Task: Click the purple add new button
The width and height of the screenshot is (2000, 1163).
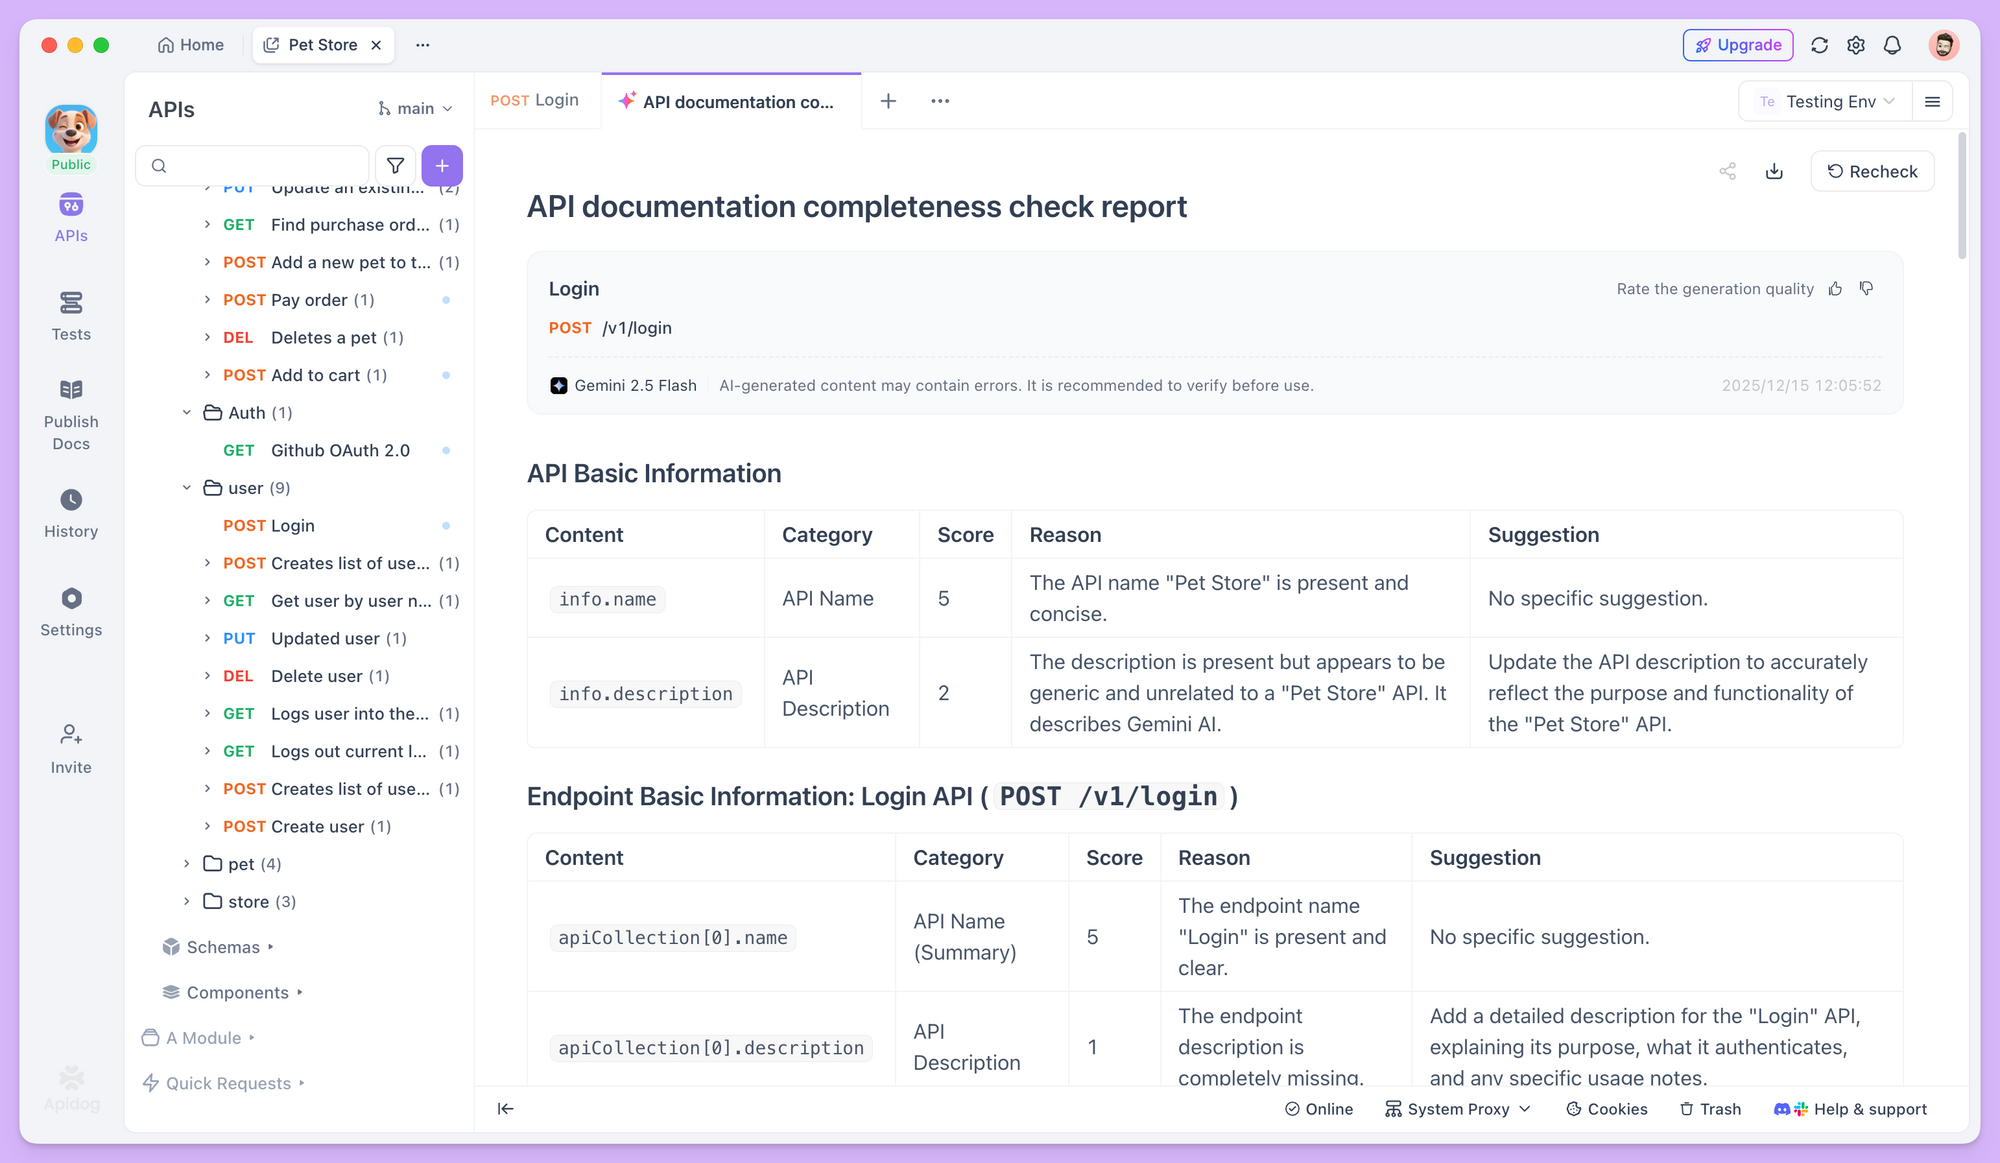Action: pos(442,166)
